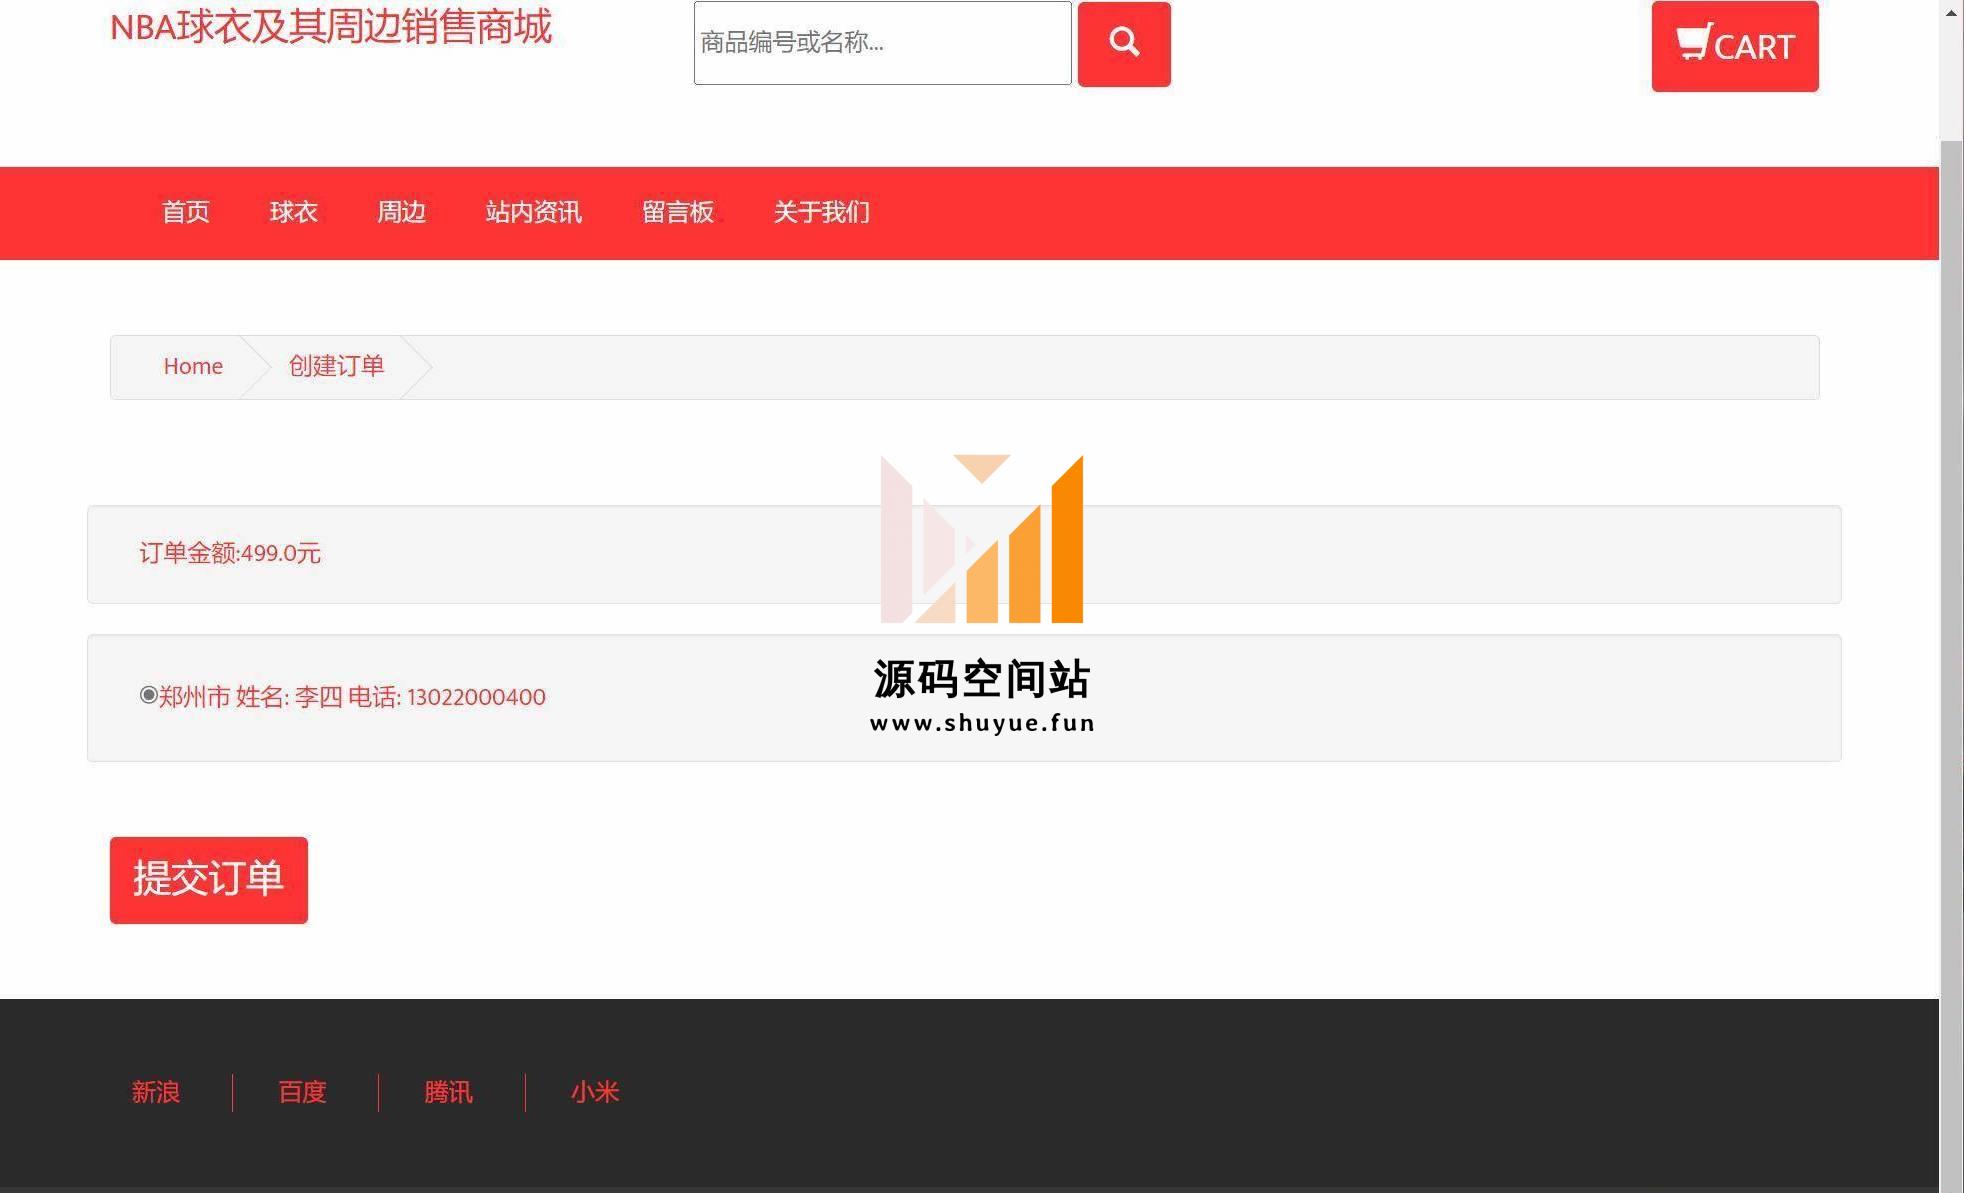Screen dimensions: 1964x1193
Task: Click the magnifier search button
Action: pyautogui.click(x=1124, y=44)
